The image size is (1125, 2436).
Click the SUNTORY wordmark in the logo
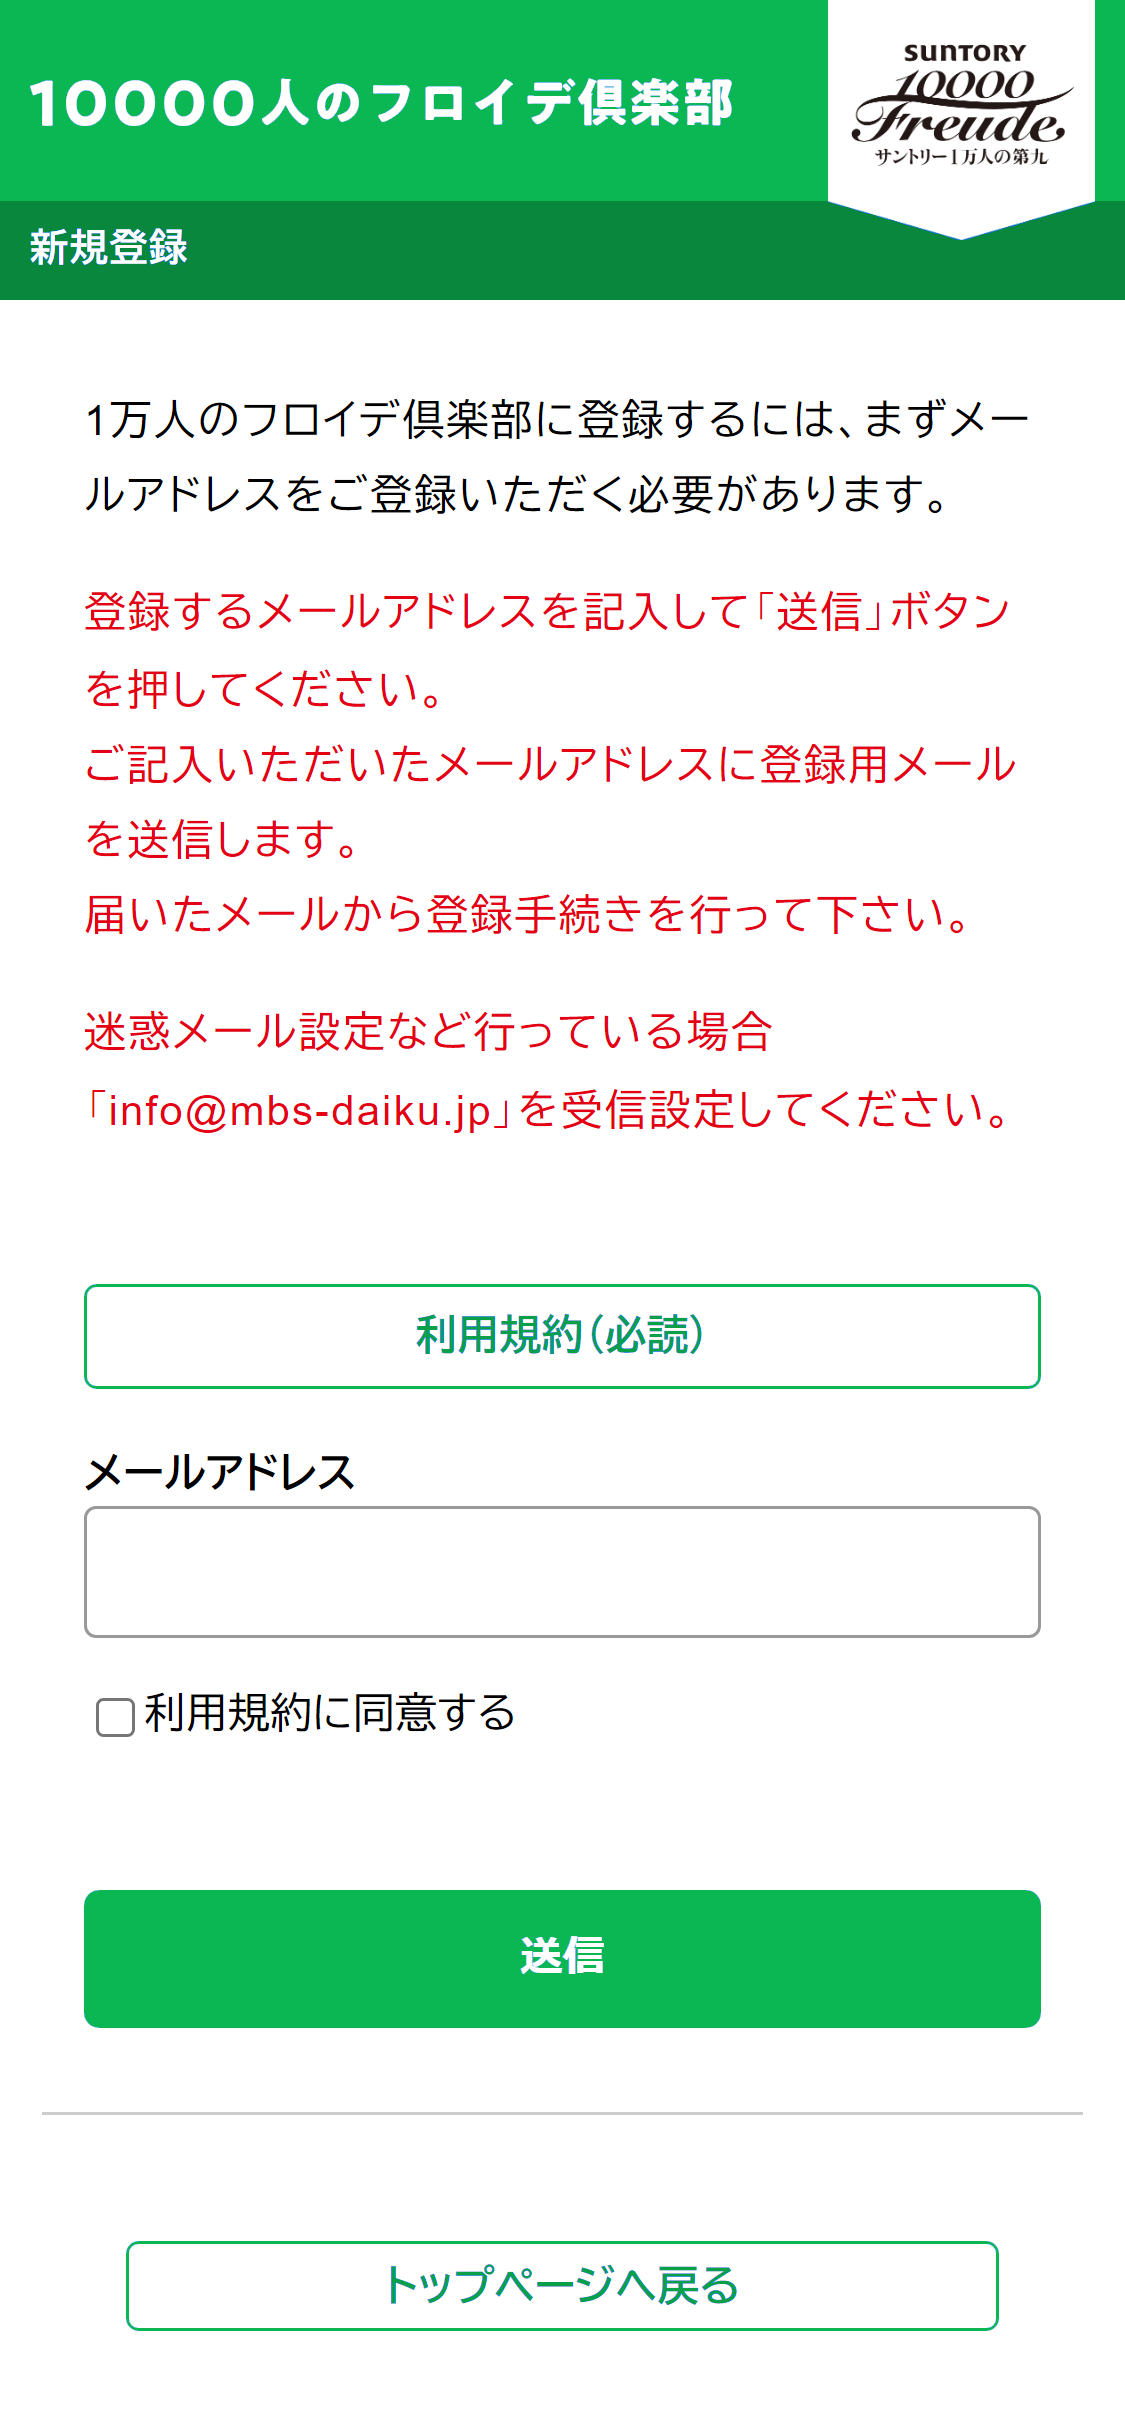point(965,53)
